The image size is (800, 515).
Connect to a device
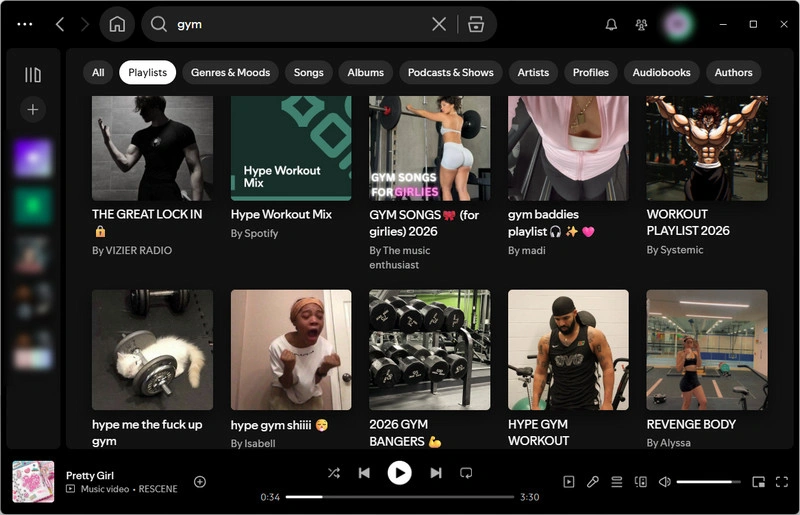pos(640,482)
